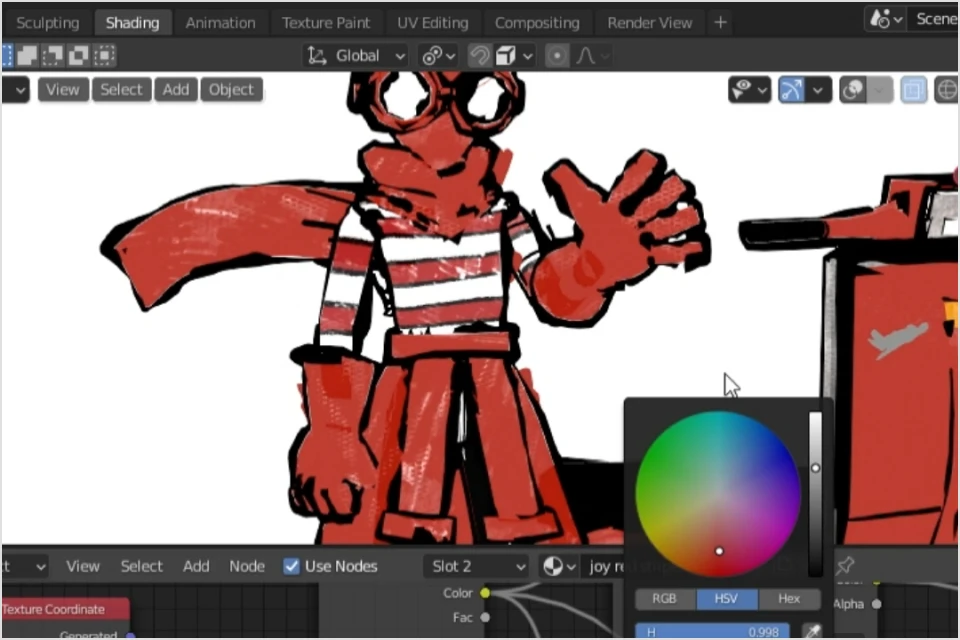Open the node editor type dropdown left of View

pyautogui.click(x=24, y=567)
